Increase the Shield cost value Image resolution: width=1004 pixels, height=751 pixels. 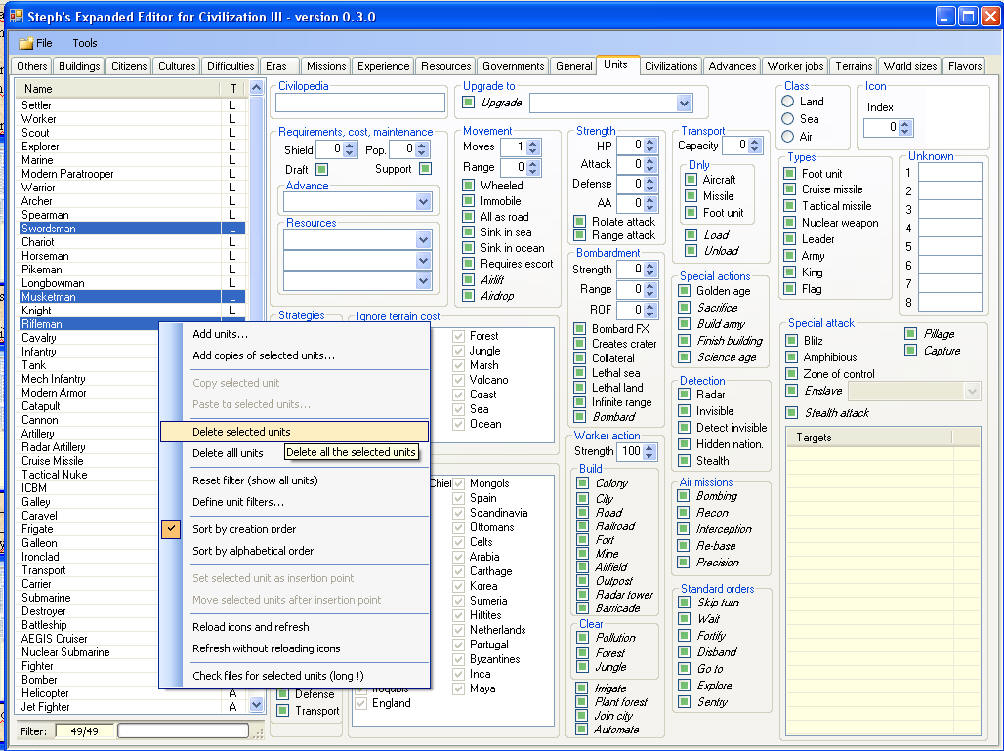click(350, 146)
